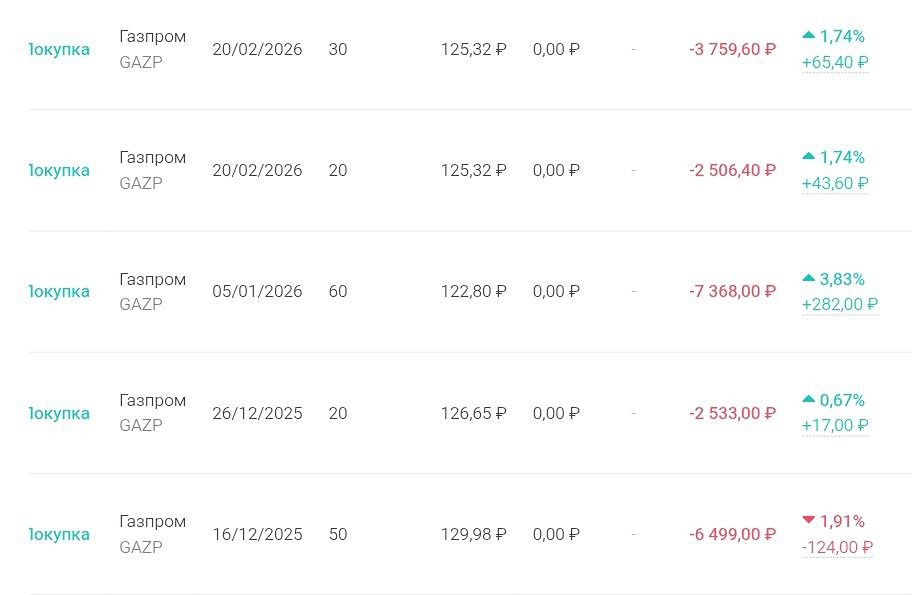
Task: Click the 122,80 ₽ price cell
Action: [x=473, y=292]
